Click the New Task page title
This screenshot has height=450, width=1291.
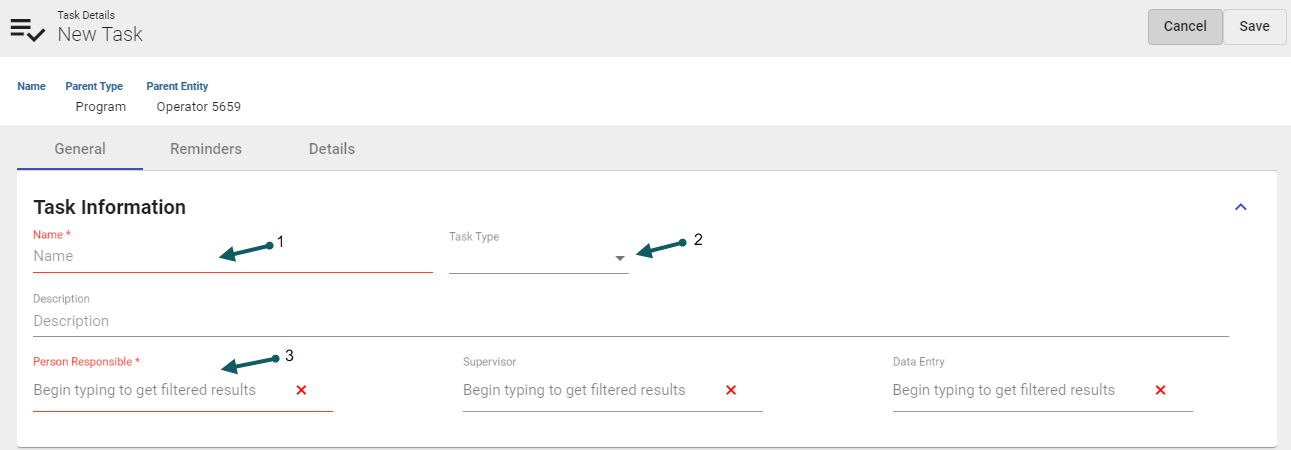tap(100, 34)
